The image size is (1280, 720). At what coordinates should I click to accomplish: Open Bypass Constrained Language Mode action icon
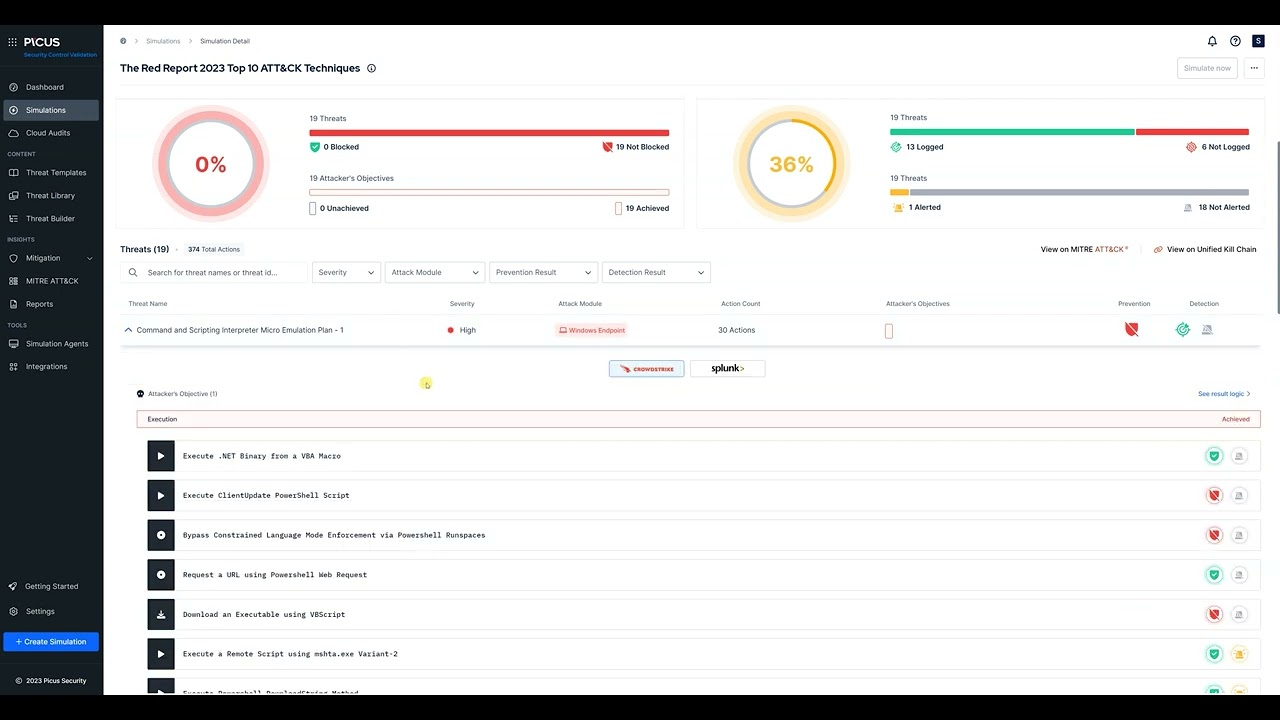pos(161,535)
